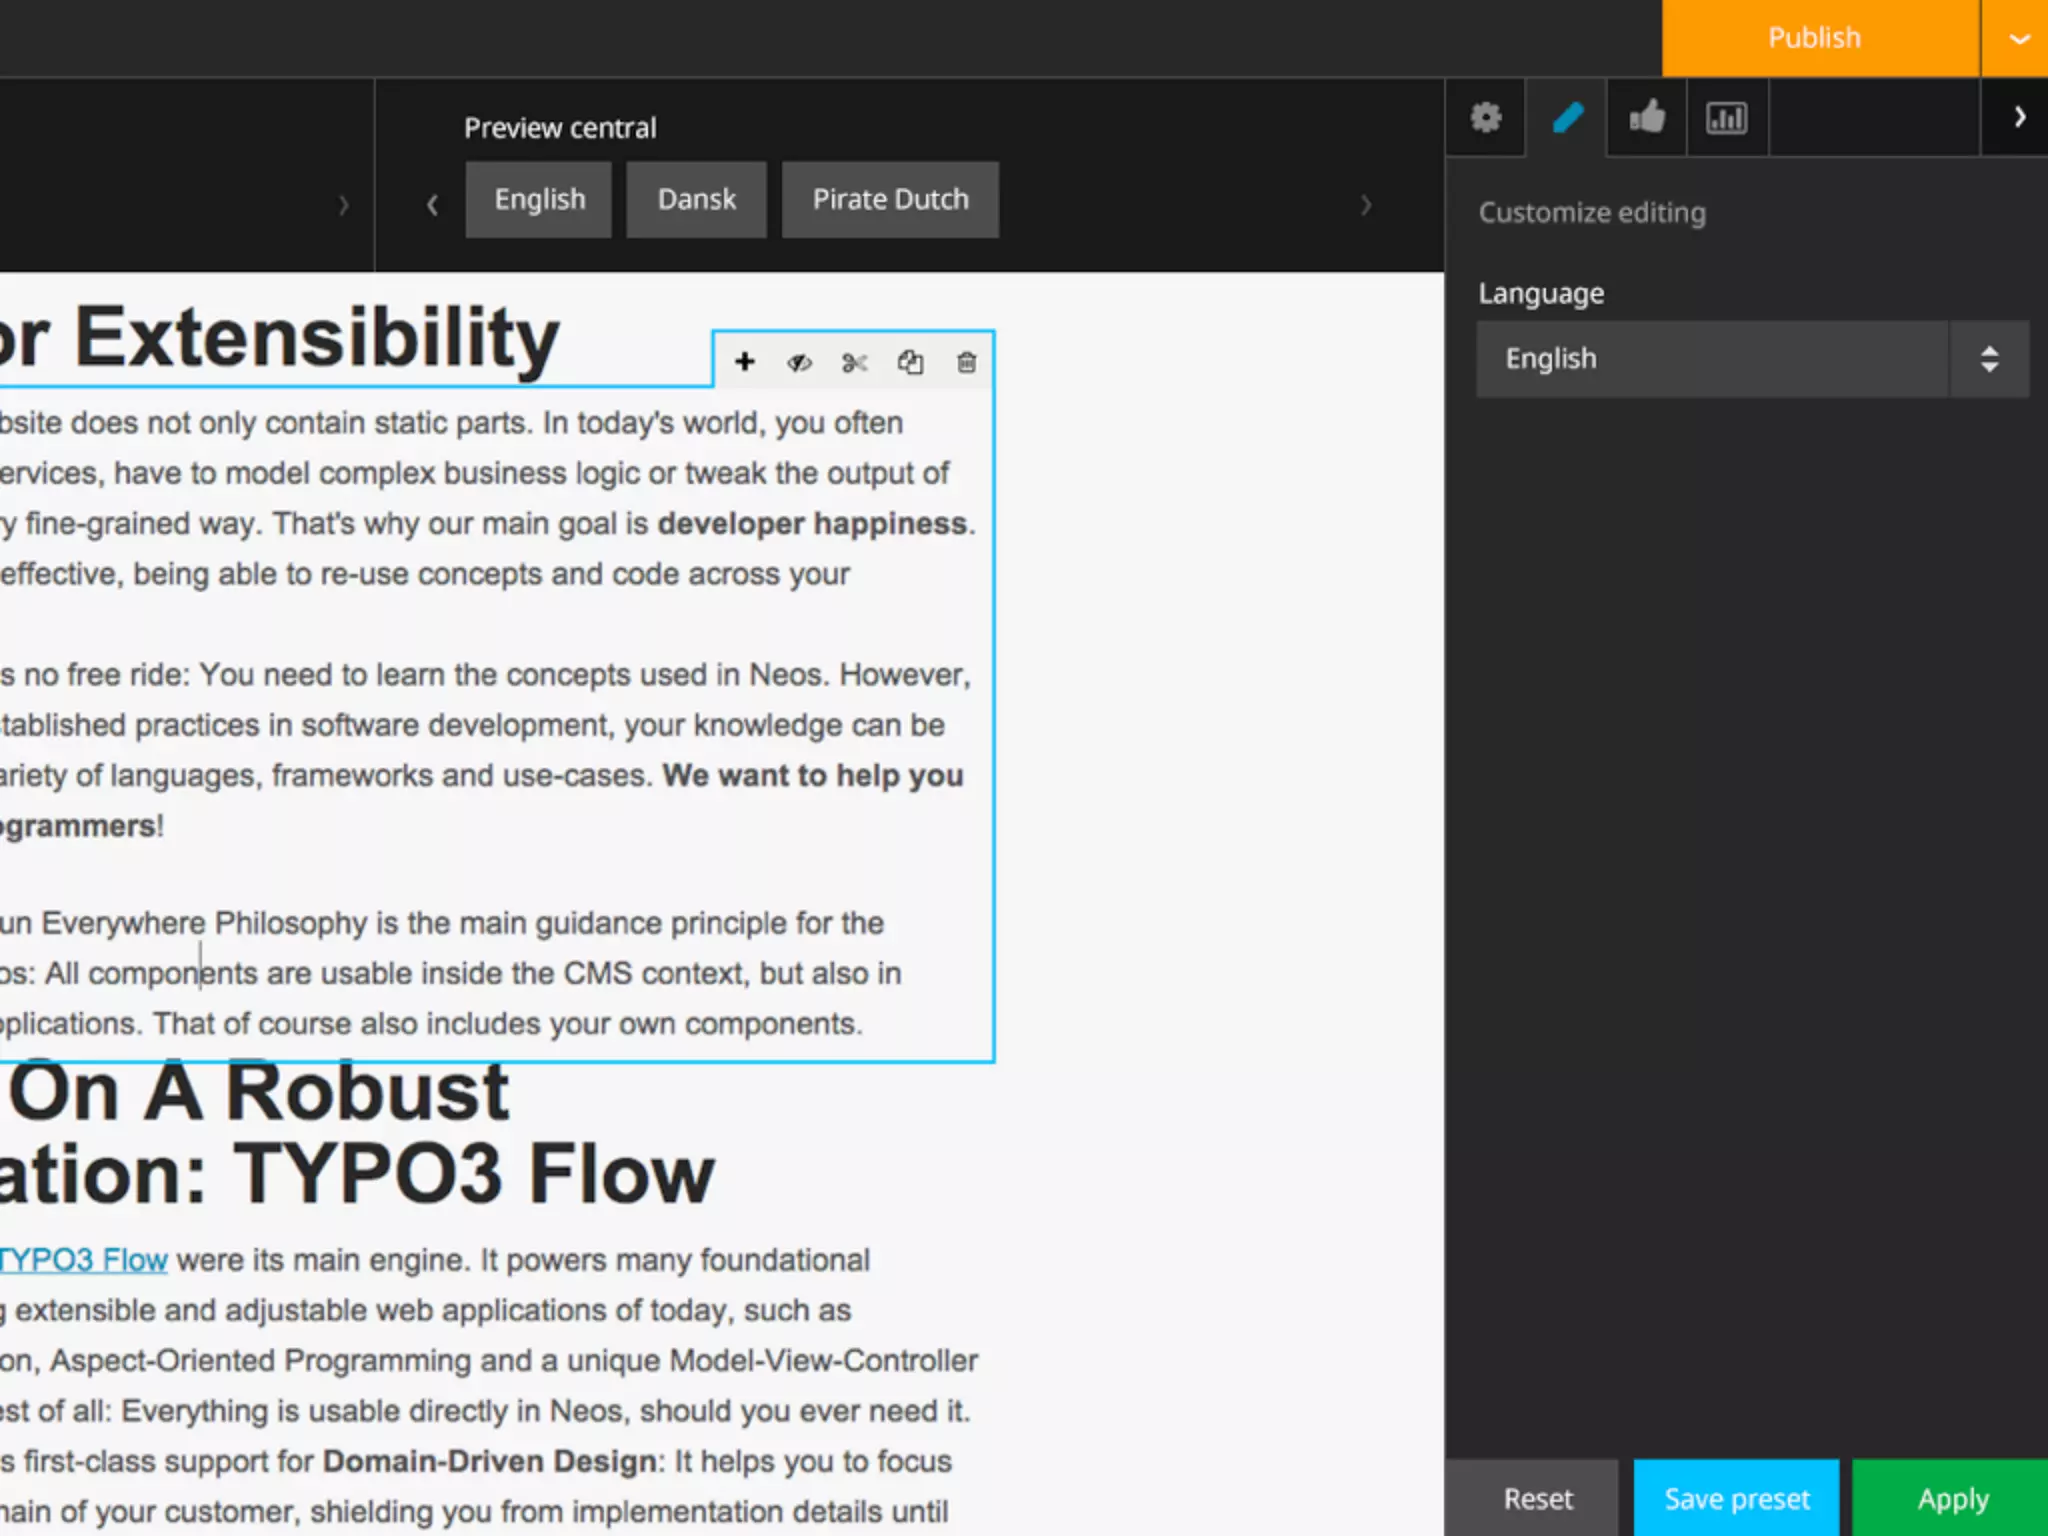Image resolution: width=2048 pixels, height=1536 pixels.
Task: Toggle element visibility with eye icon
Action: [799, 362]
